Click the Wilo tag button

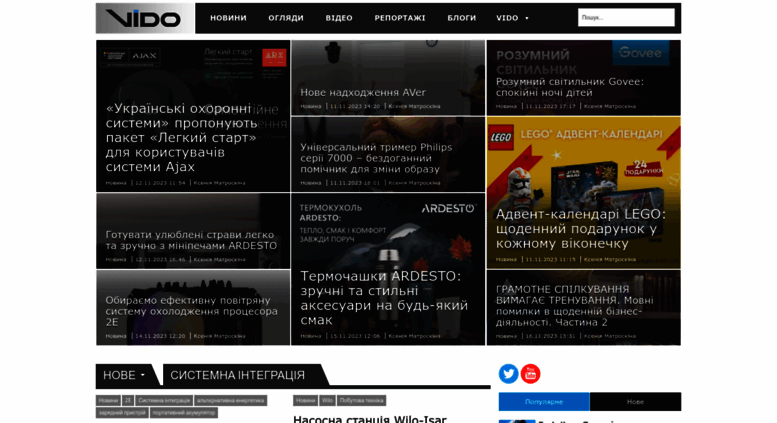(x=327, y=400)
